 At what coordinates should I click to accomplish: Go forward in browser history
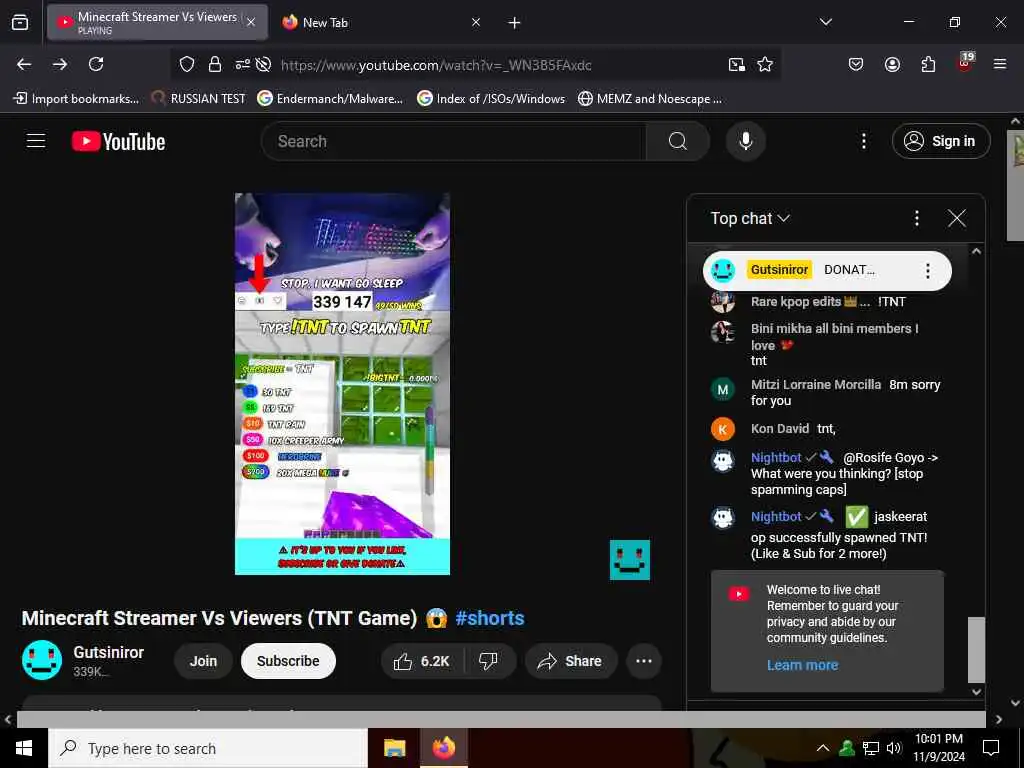60,64
